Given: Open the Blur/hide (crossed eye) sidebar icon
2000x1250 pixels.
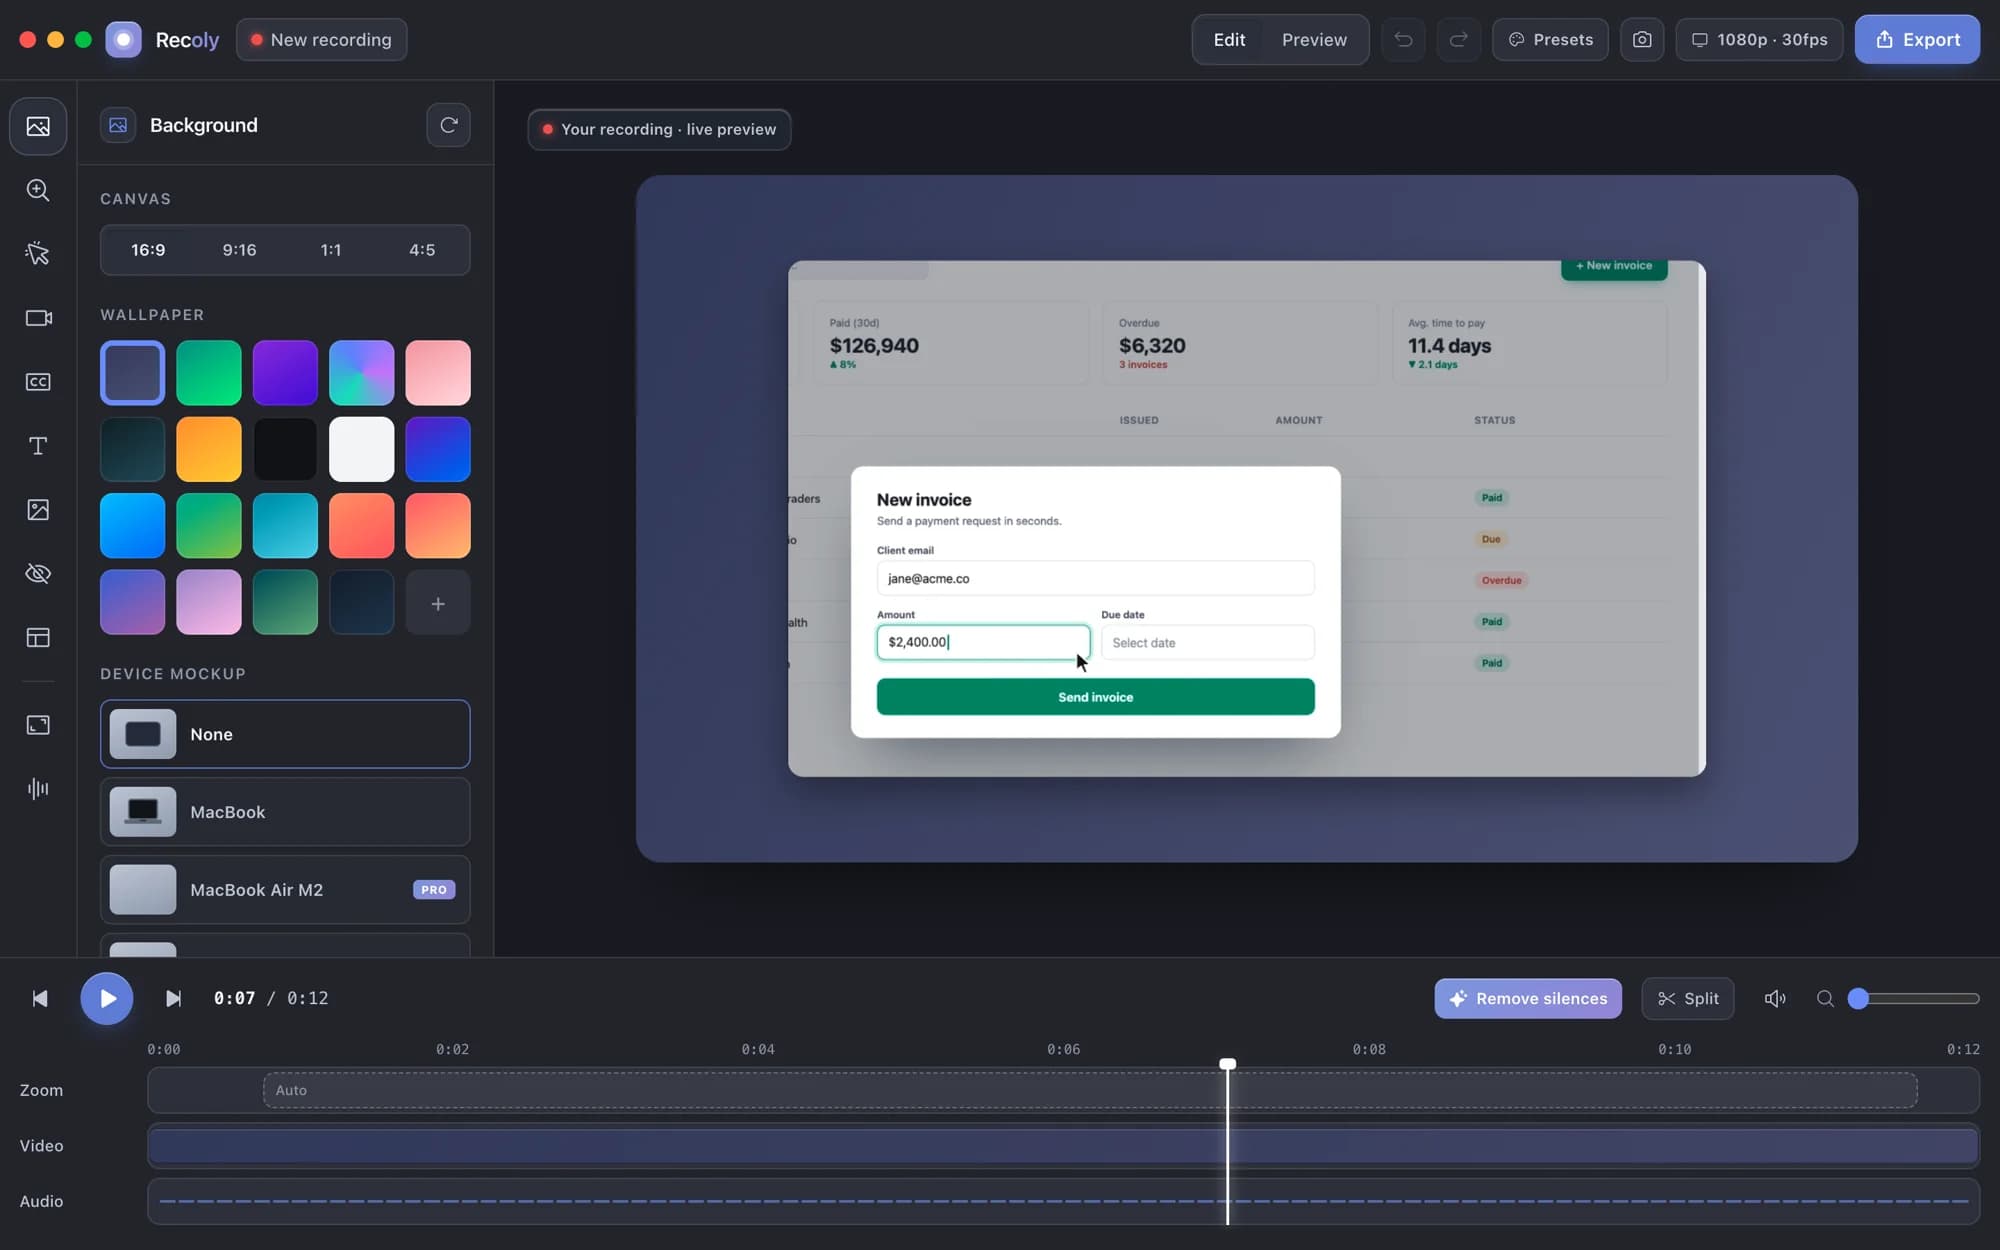Looking at the screenshot, I should tap(38, 574).
